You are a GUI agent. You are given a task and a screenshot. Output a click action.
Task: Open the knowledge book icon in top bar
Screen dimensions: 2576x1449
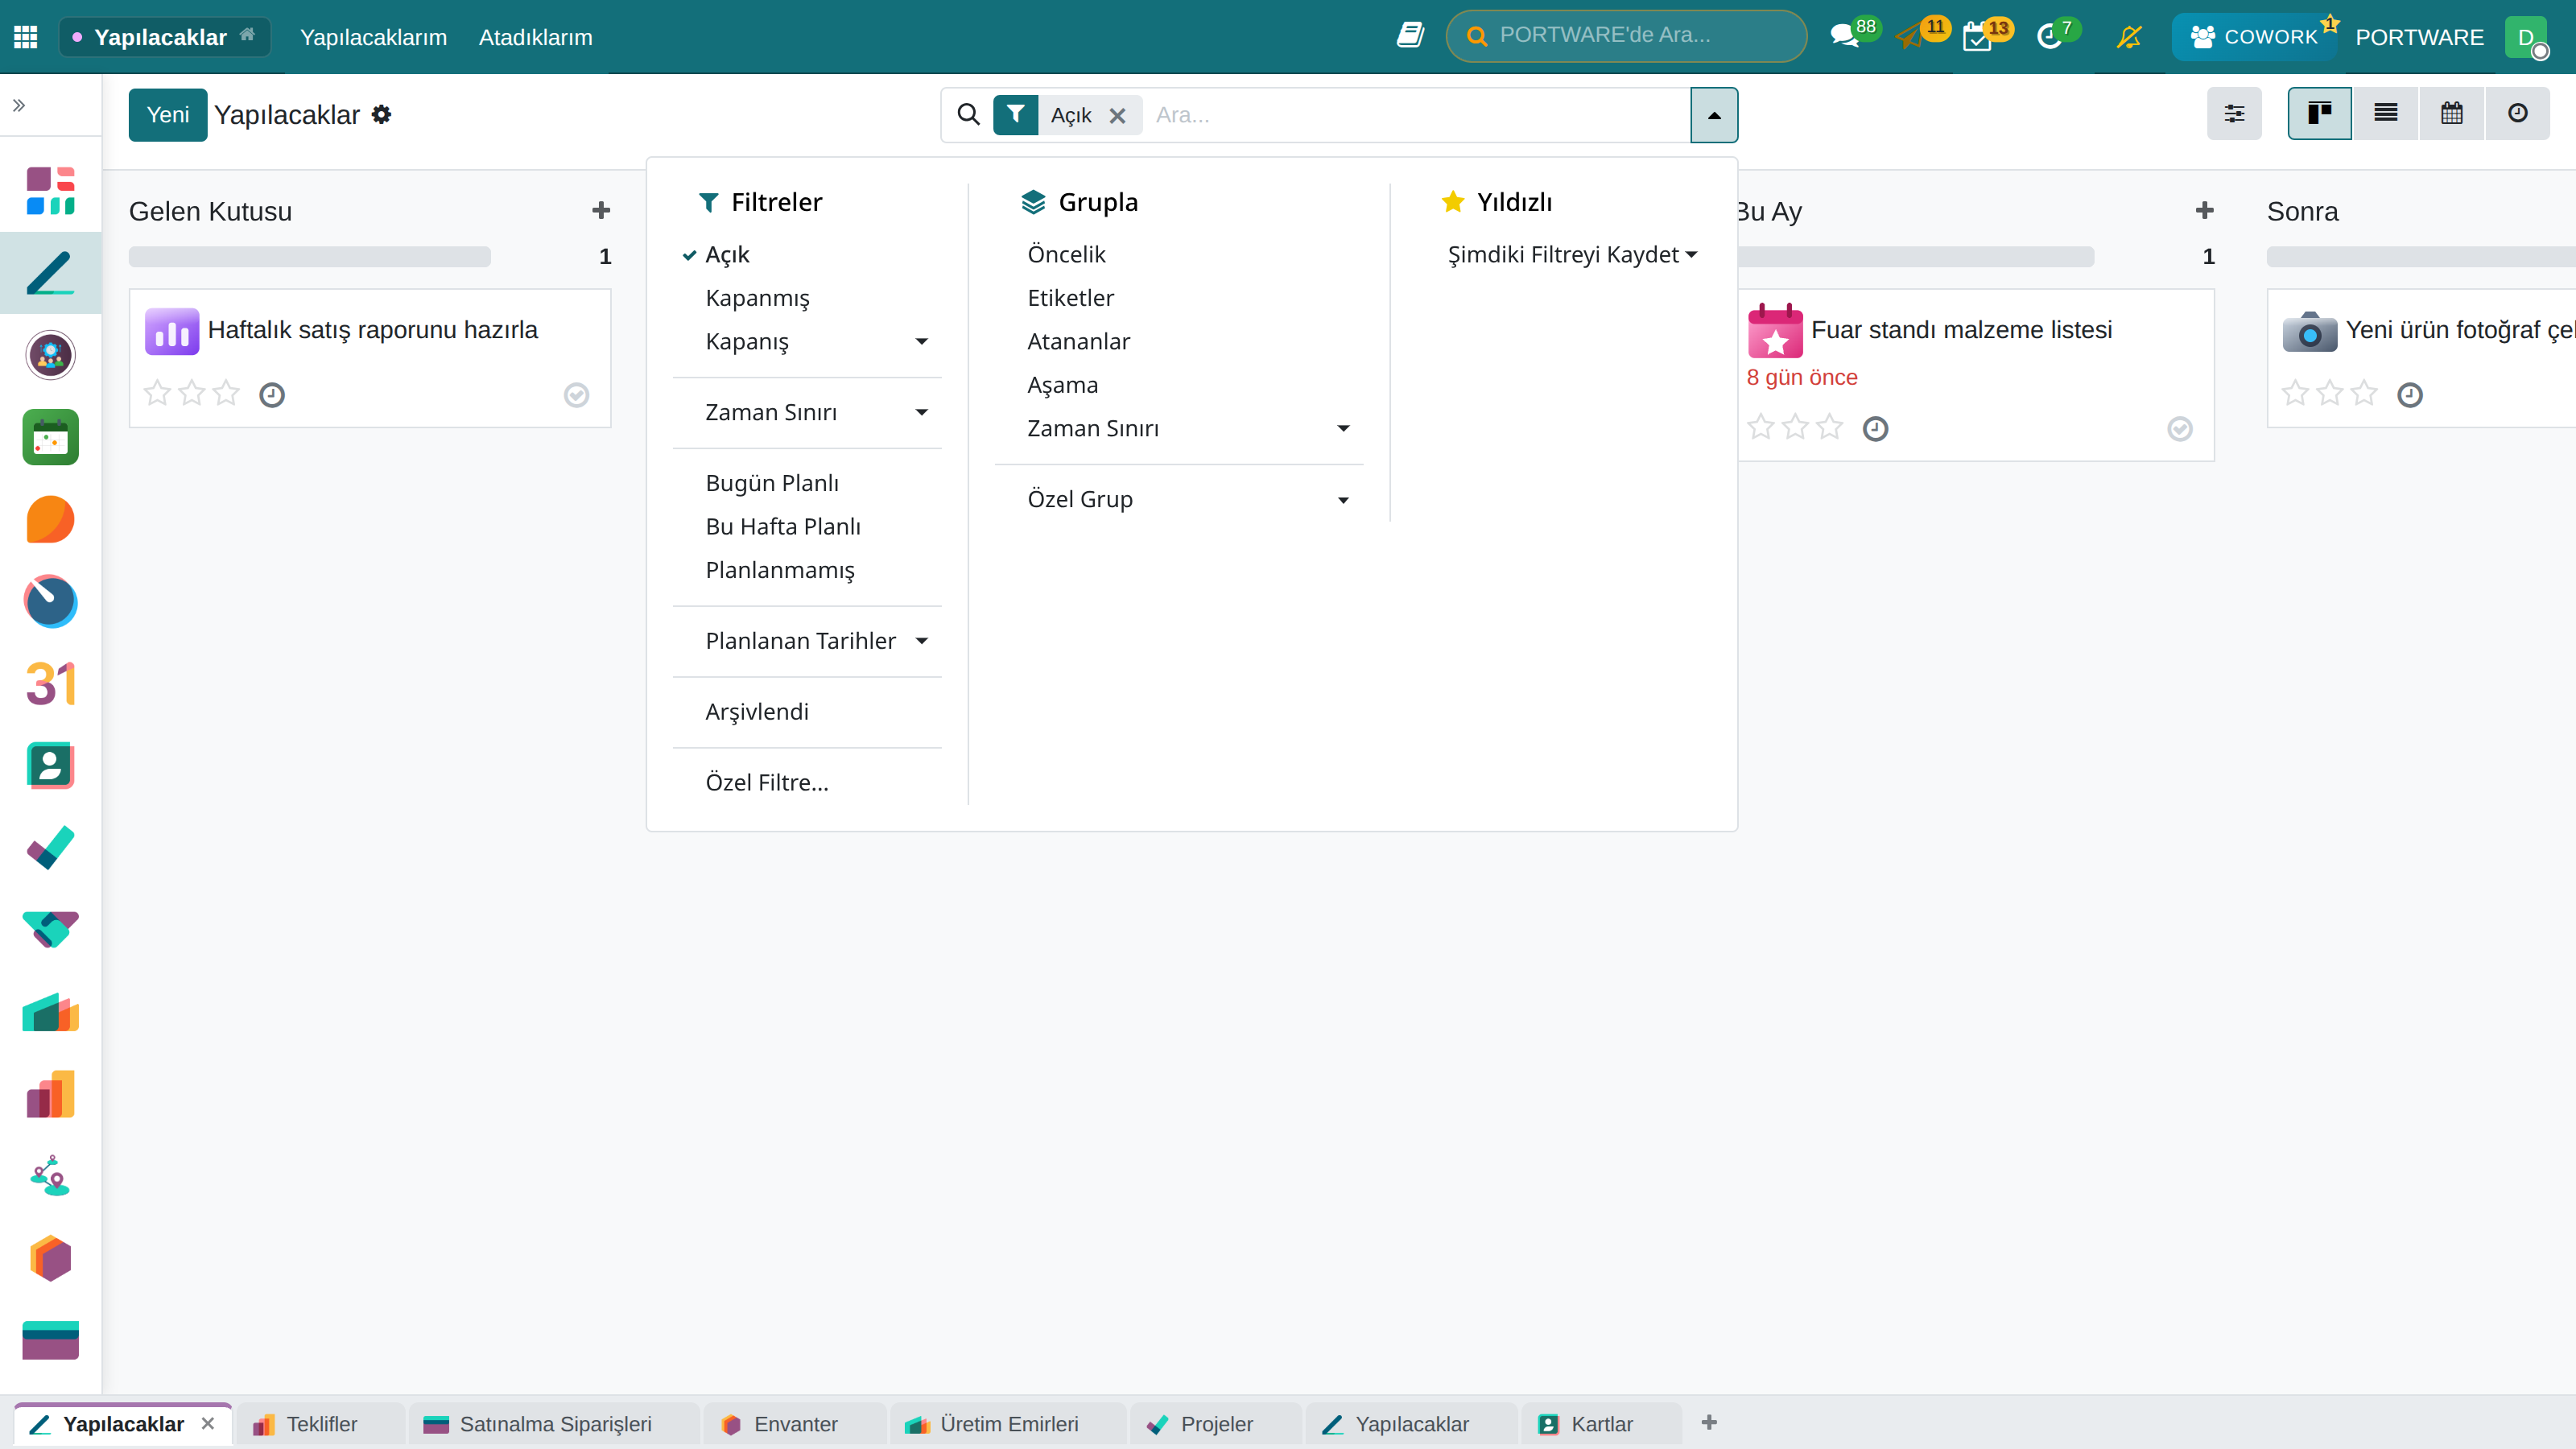pos(1410,36)
